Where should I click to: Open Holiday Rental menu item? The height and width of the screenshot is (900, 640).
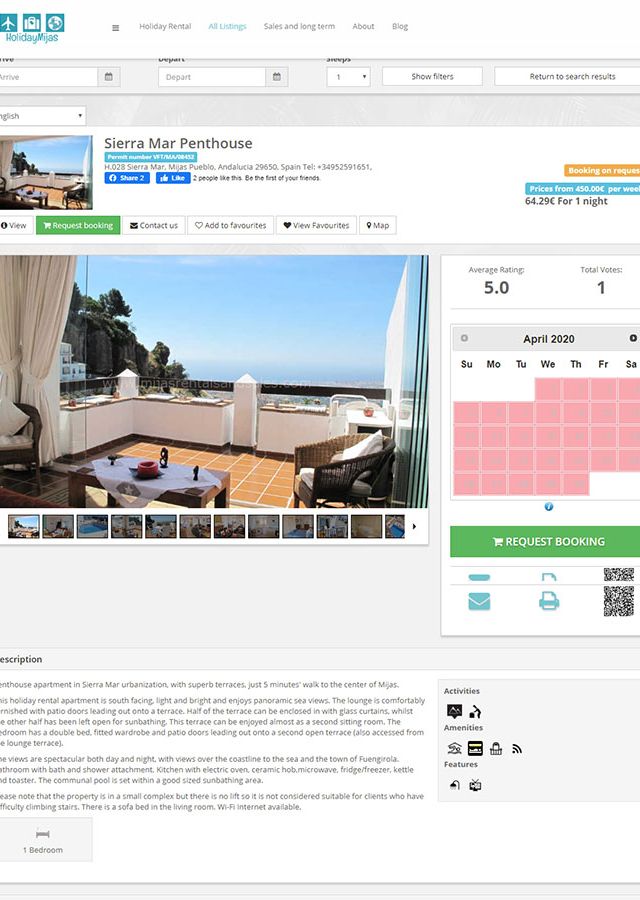(165, 26)
